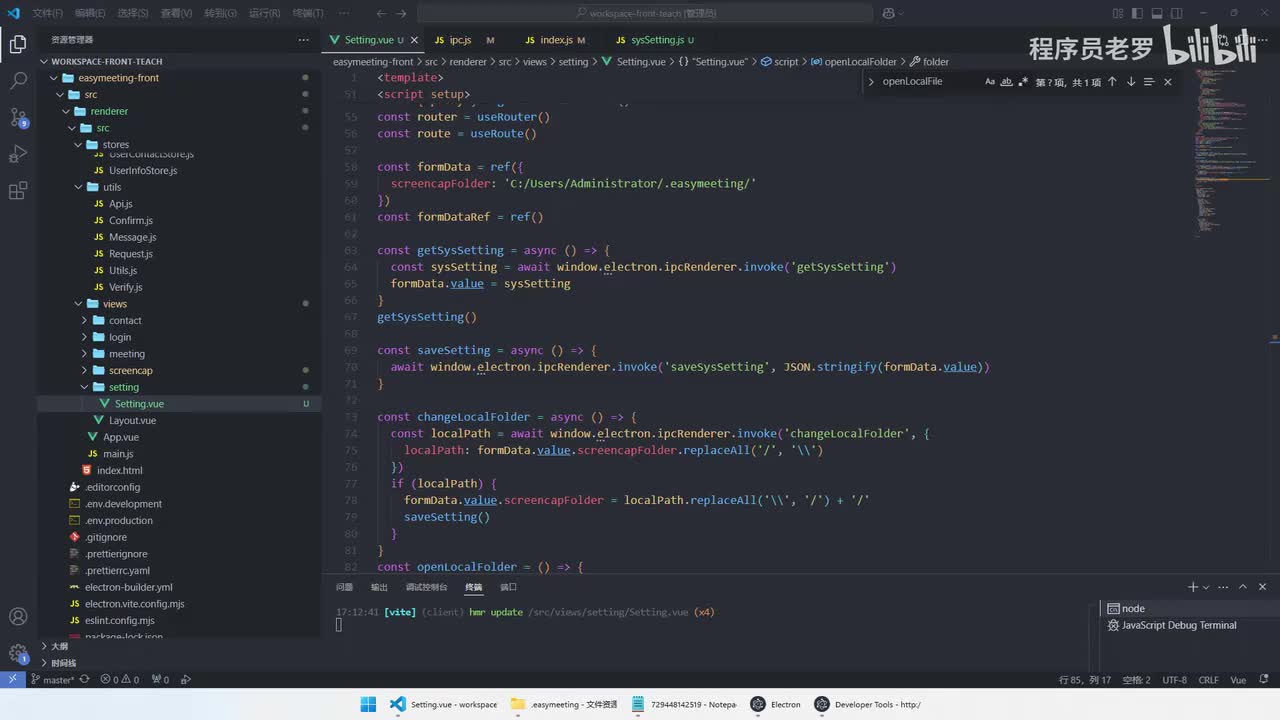
Task: Switch to the ipc.js editor tab
Action: coord(460,40)
